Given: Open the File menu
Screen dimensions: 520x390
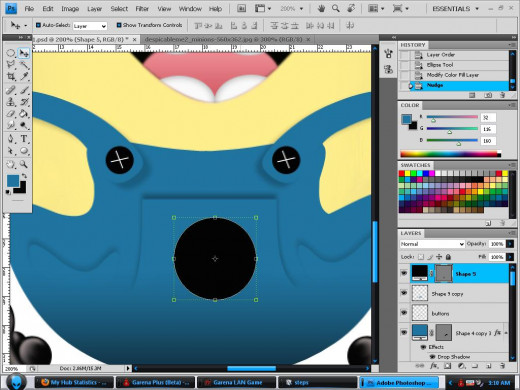Looking at the screenshot, I should coord(29,9).
